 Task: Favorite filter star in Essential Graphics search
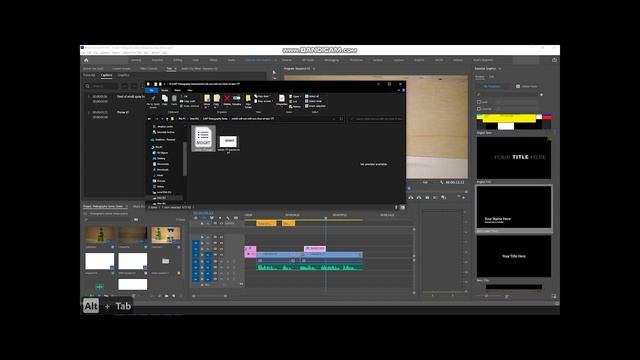point(541,95)
